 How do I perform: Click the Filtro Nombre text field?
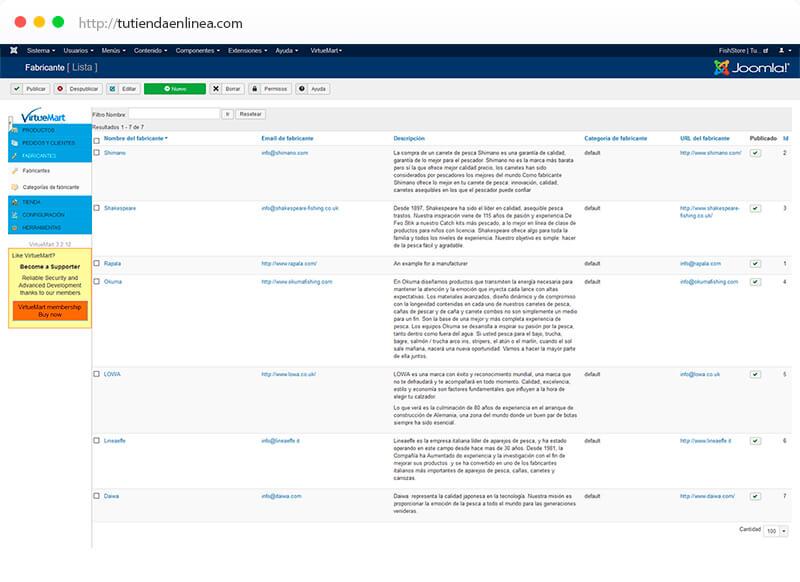[x=174, y=115]
